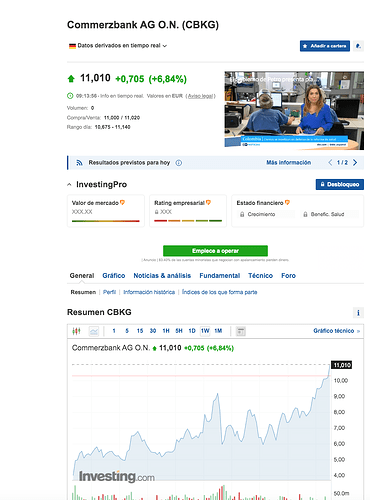
Task: Select candlestick chart type icon
Action: pos(76,331)
